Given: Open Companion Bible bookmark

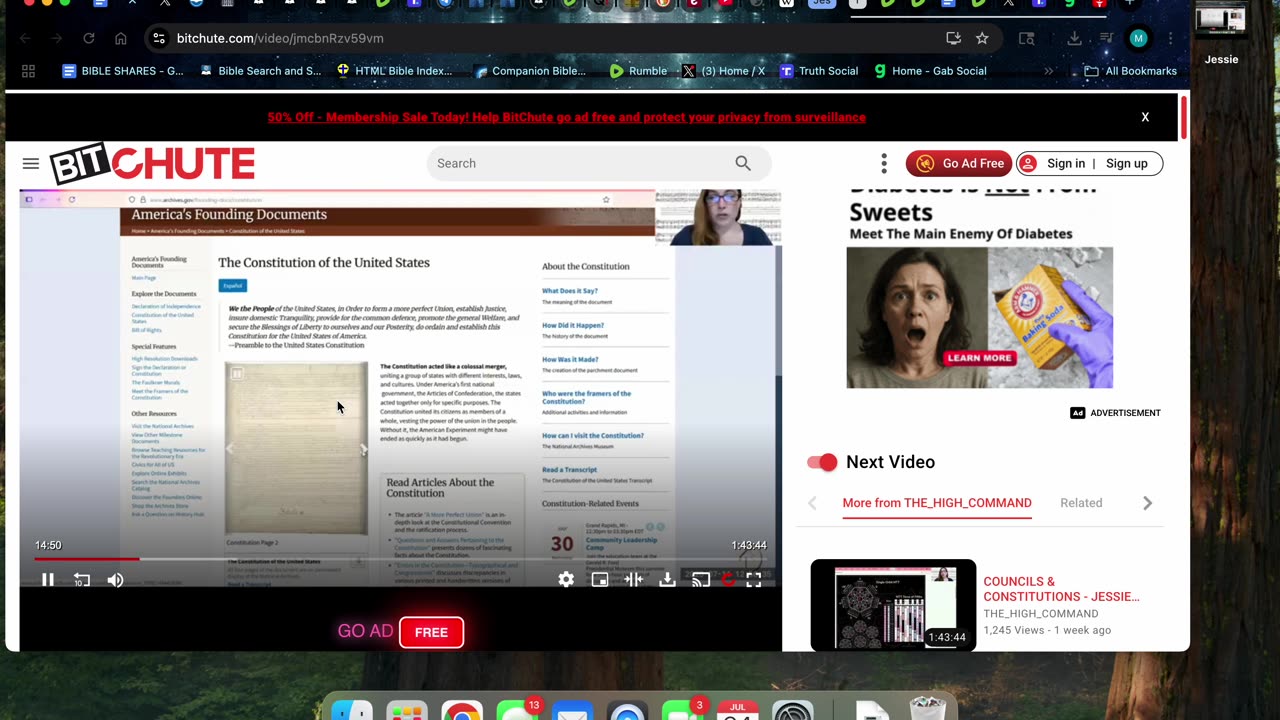Looking at the screenshot, I should coord(531,71).
